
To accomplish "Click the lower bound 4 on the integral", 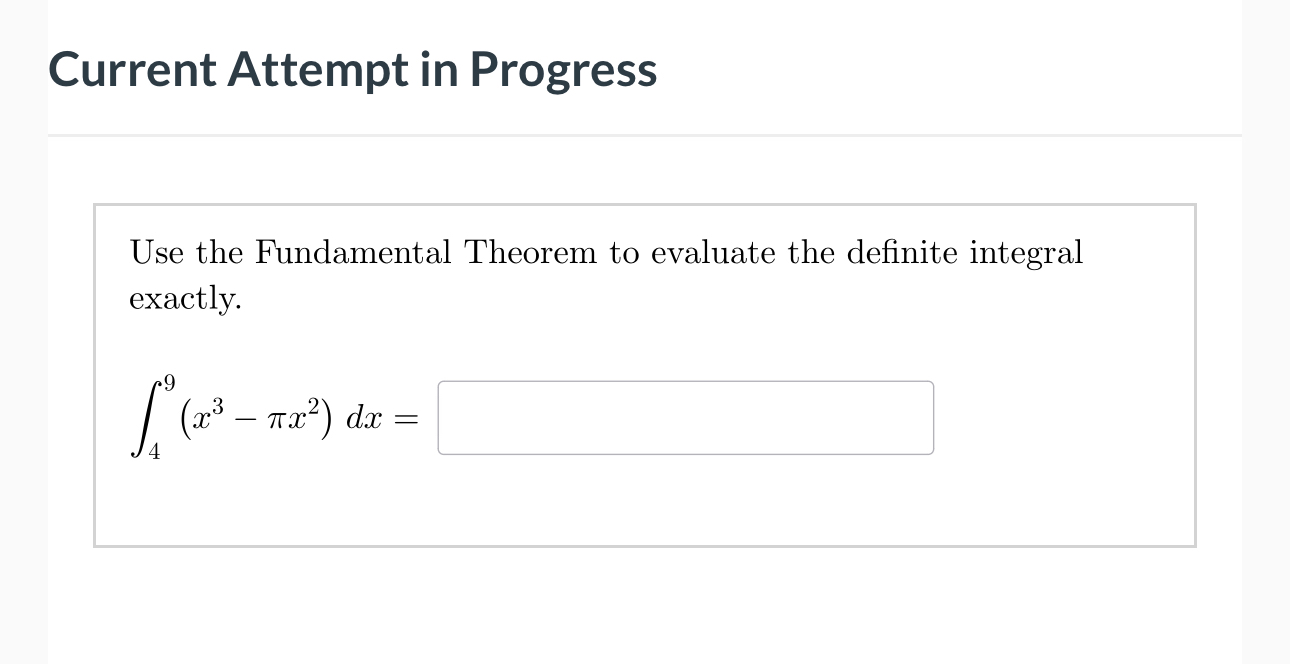I will point(156,450).
